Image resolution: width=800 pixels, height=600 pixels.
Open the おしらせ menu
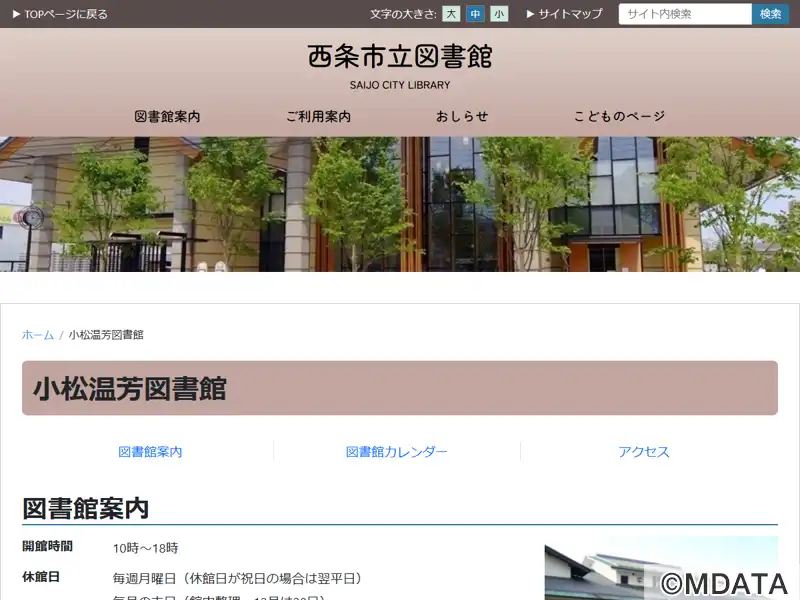[x=462, y=116]
